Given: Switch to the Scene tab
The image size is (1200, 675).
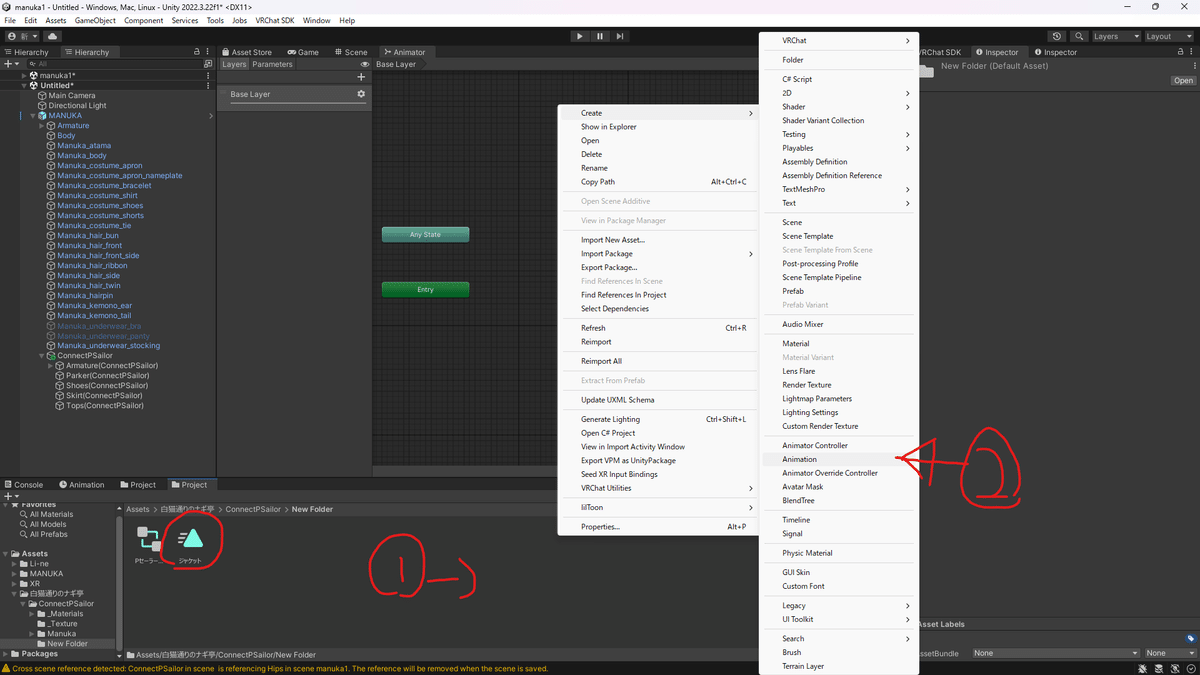Looking at the screenshot, I should tap(351, 52).
